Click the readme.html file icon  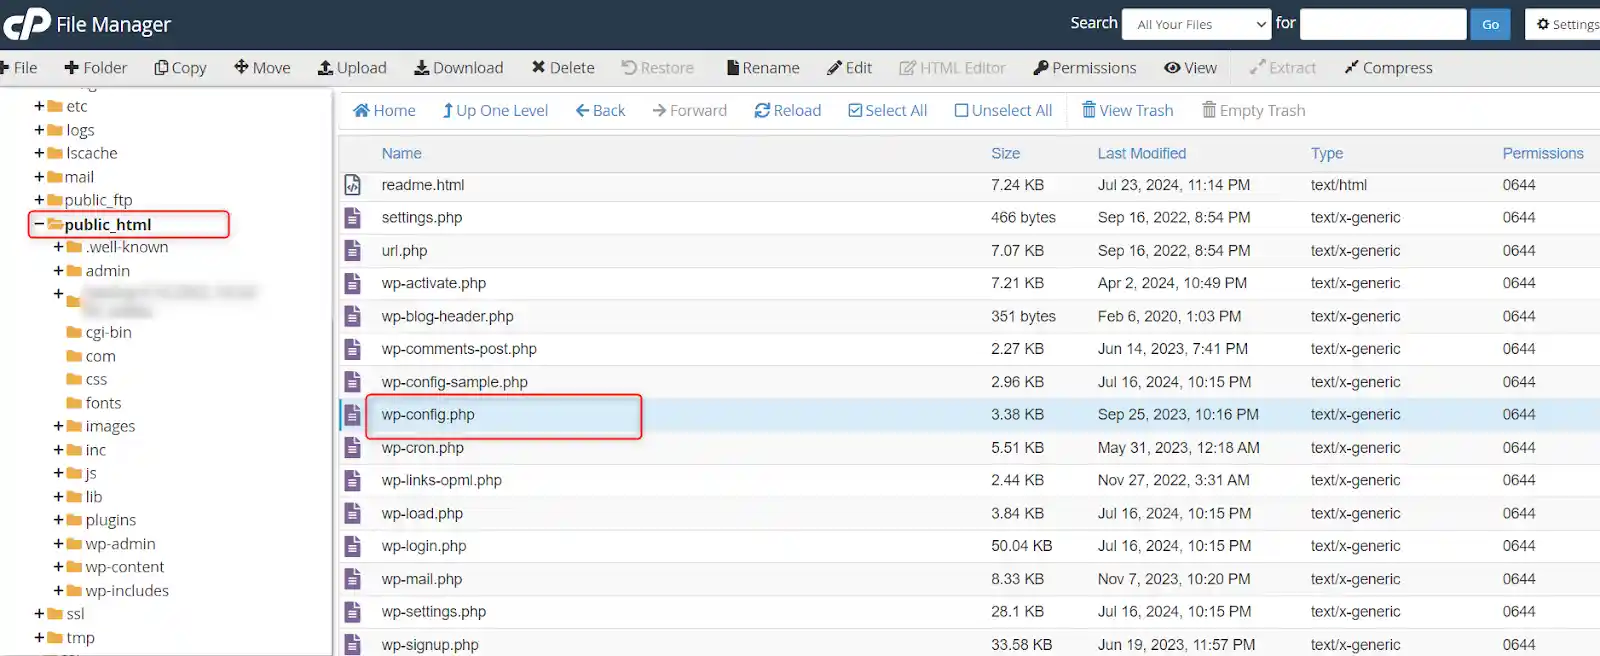click(x=352, y=185)
